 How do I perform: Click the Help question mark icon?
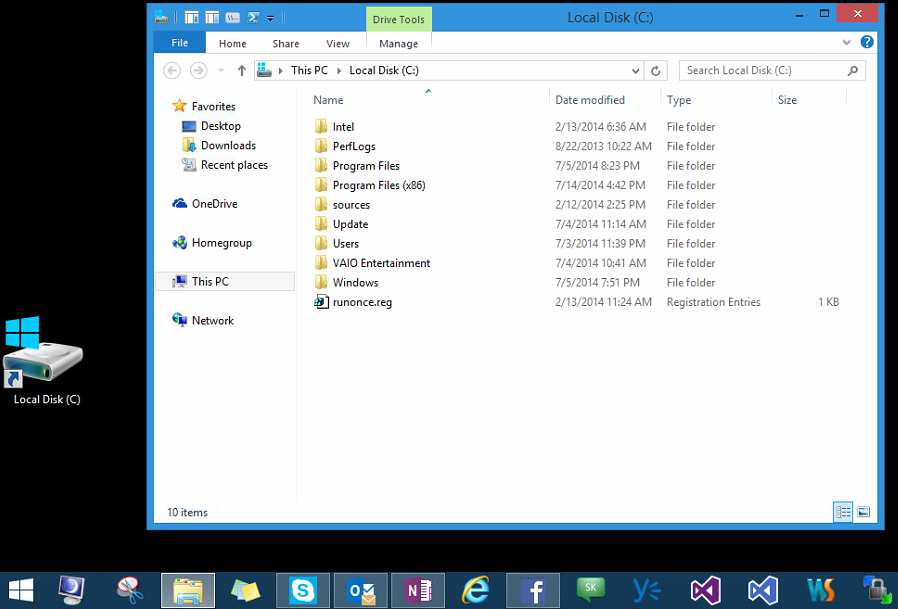click(866, 41)
